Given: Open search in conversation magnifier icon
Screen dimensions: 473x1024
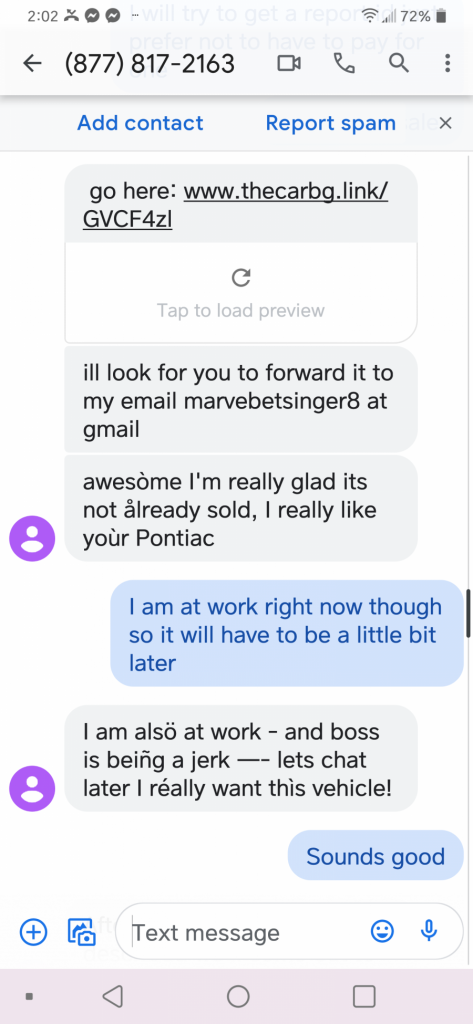Looking at the screenshot, I should pos(399,63).
